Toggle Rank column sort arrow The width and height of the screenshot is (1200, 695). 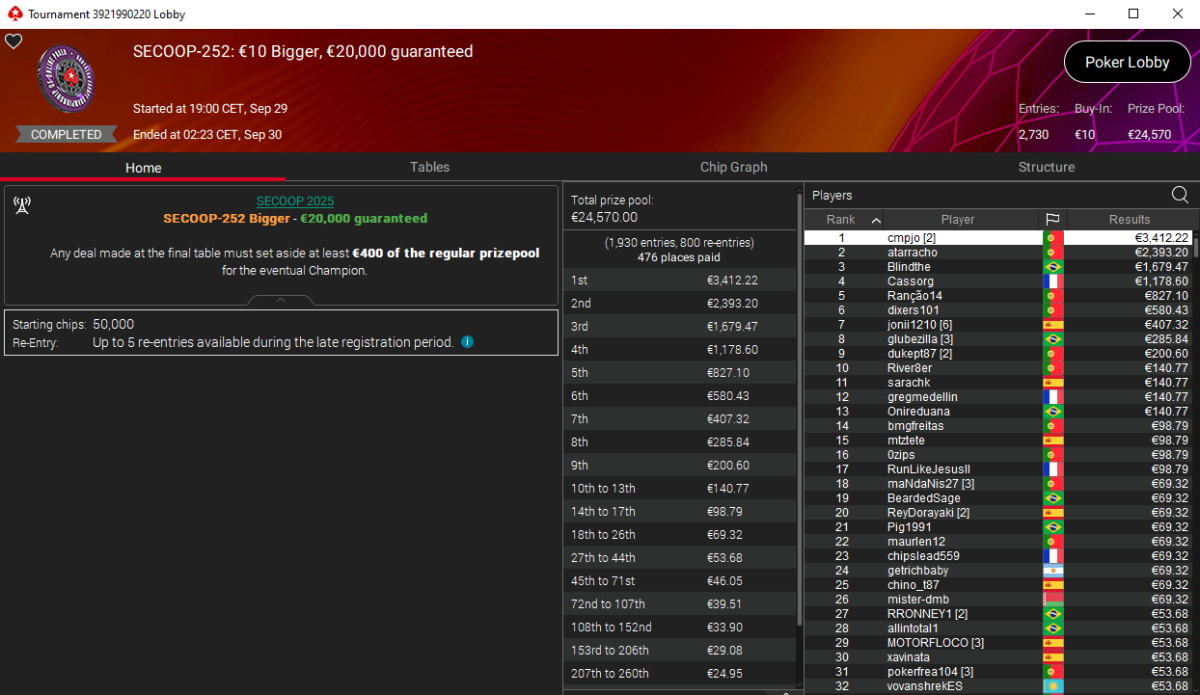[877, 220]
